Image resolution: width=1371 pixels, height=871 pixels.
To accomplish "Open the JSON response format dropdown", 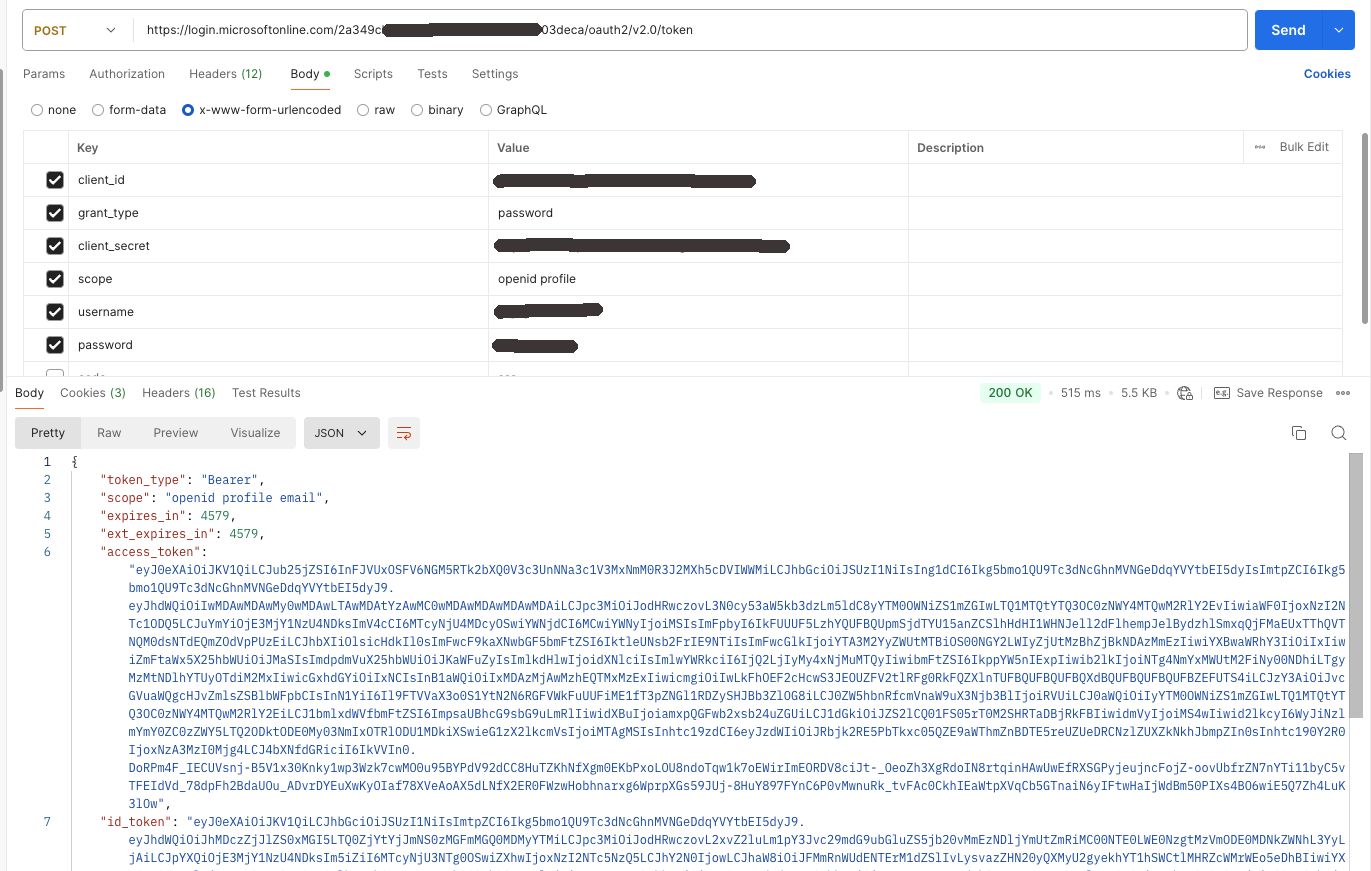I will point(341,433).
